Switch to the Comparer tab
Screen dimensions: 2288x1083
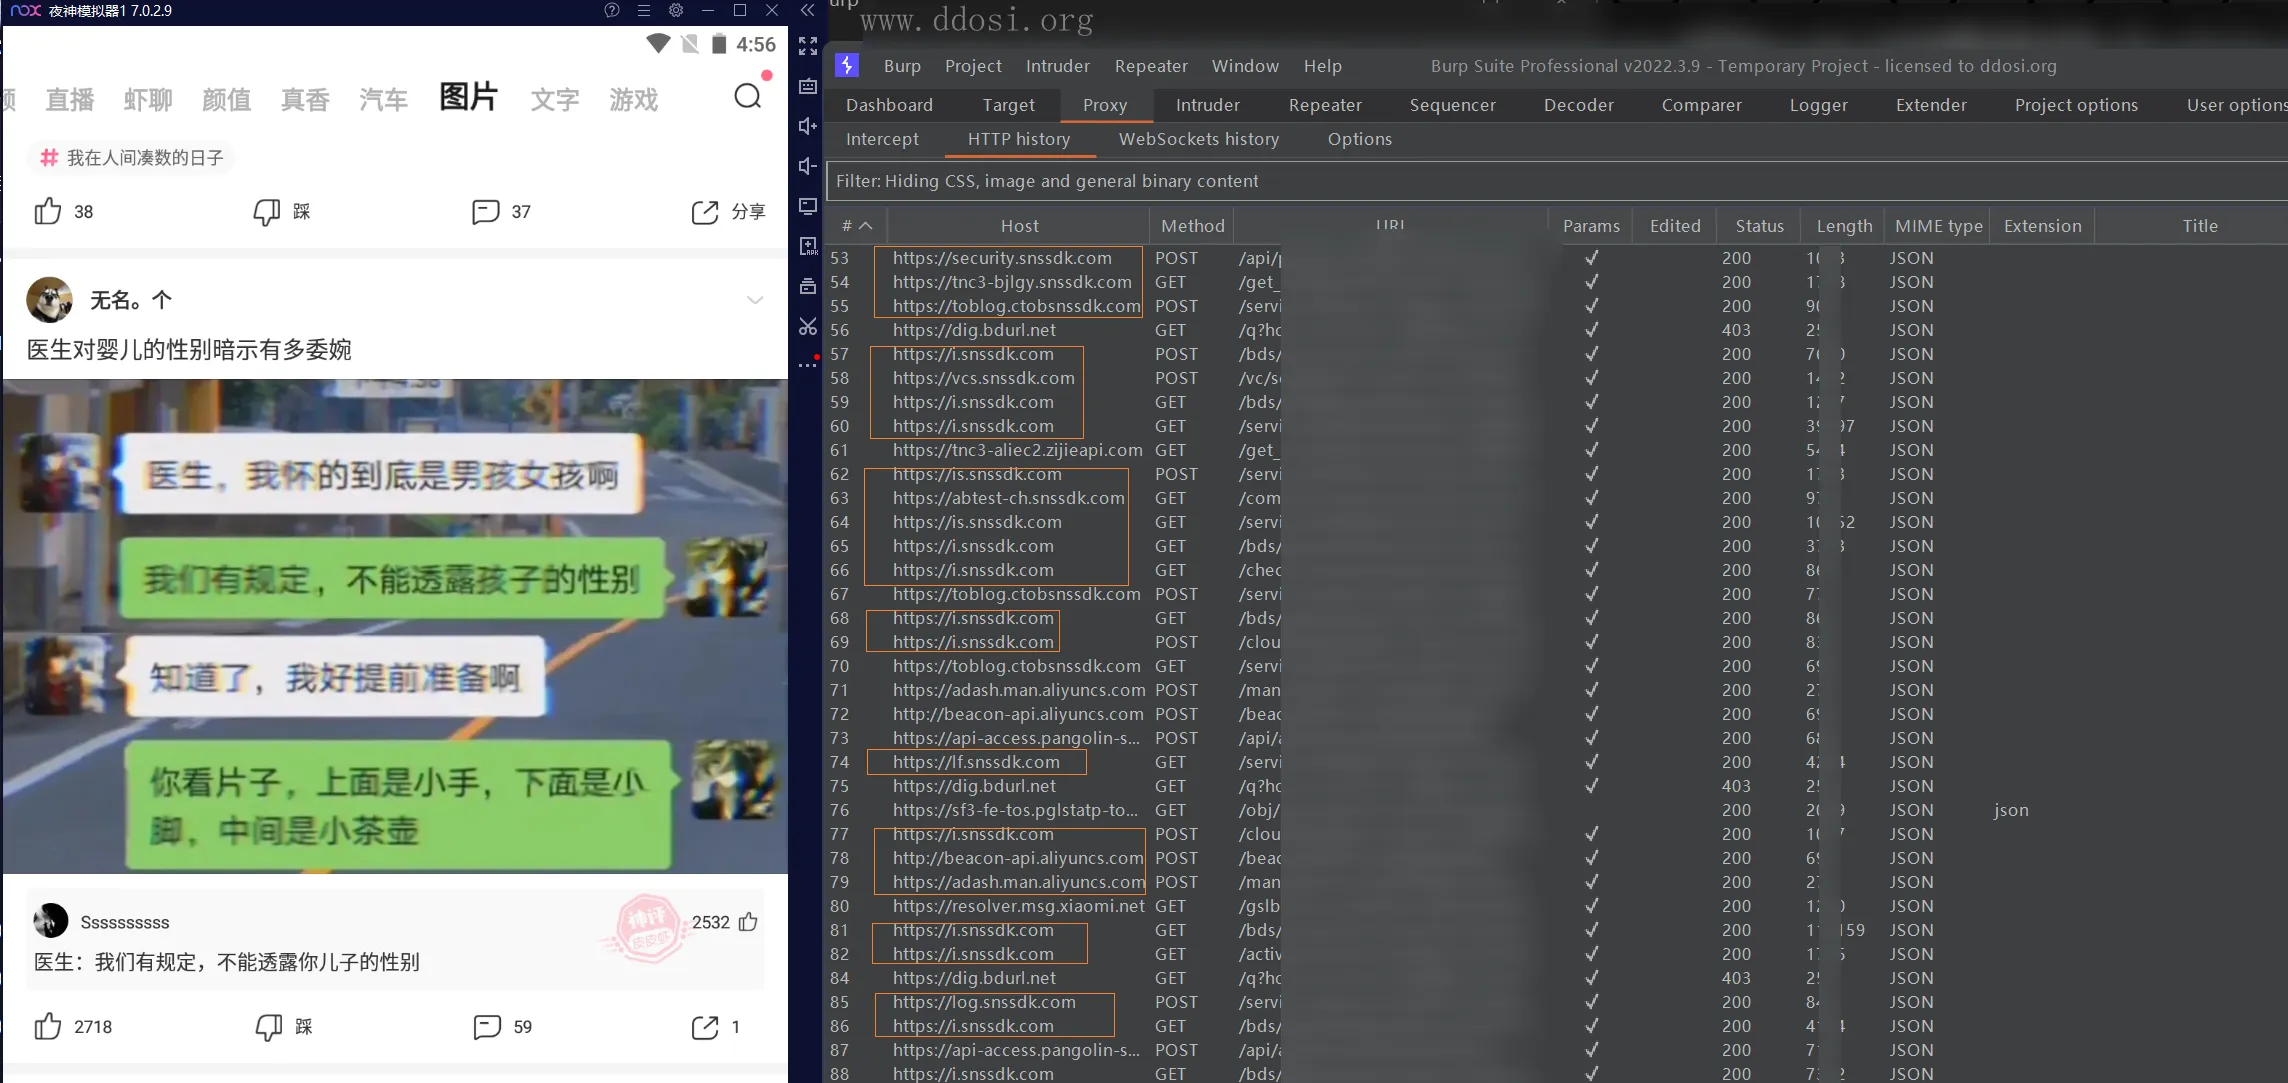[1701, 105]
